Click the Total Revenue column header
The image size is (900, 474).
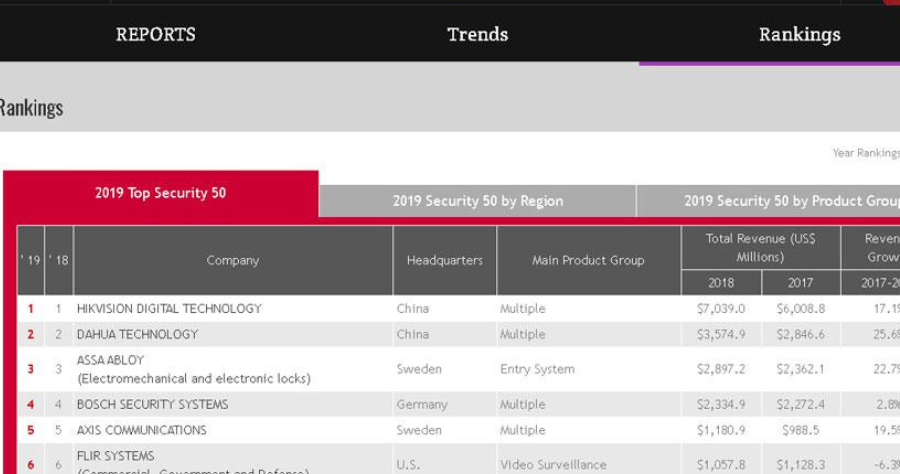click(x=760, y=247)
